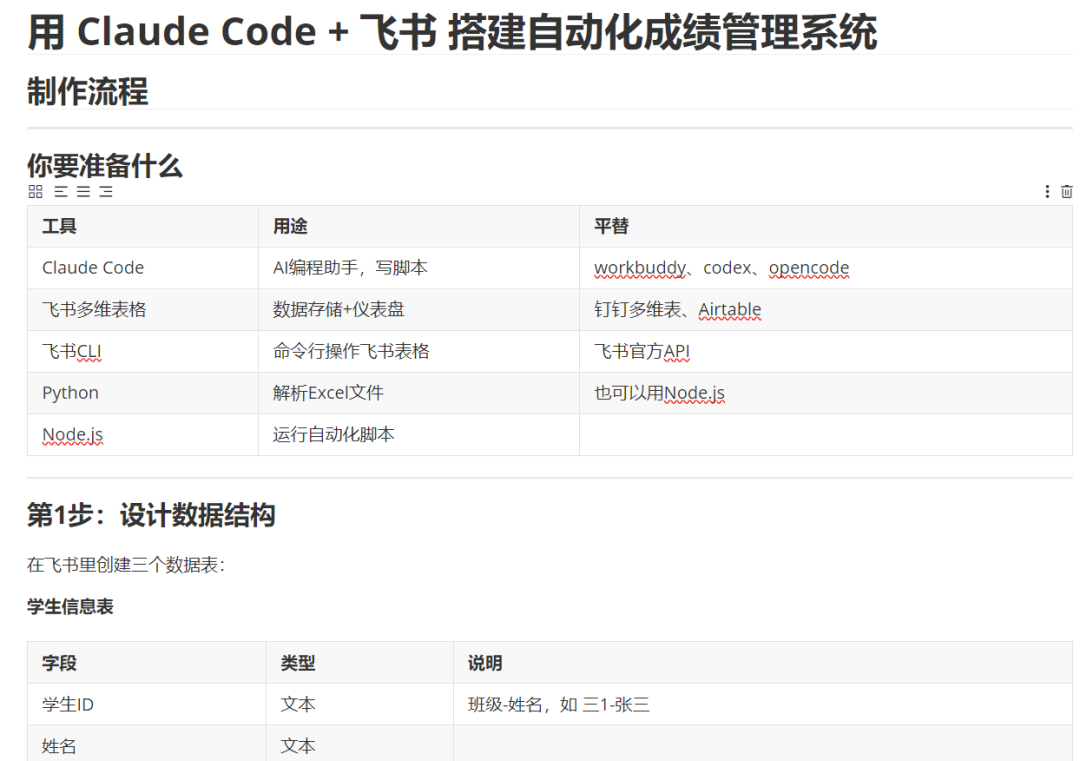Select the Python table cell

coord(143,393)
